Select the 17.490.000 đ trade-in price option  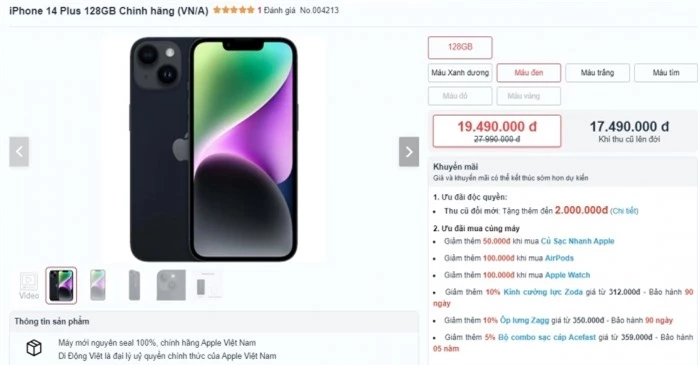[629, 131]
